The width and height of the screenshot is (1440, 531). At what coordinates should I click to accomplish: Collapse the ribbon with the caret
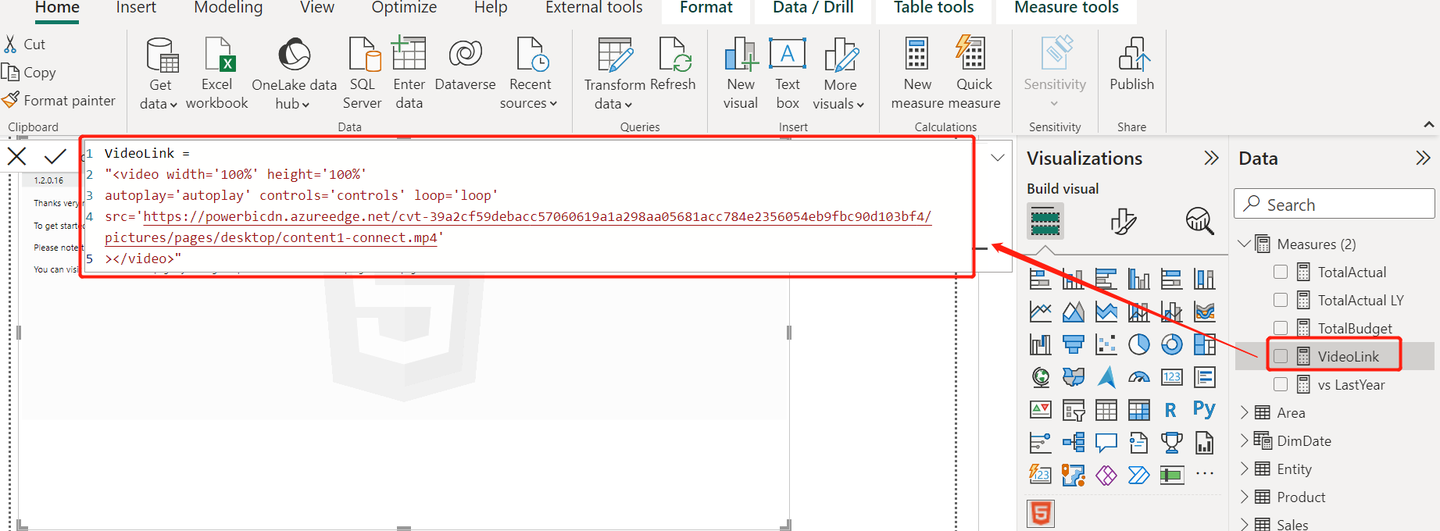click(x=1428, y=124)
